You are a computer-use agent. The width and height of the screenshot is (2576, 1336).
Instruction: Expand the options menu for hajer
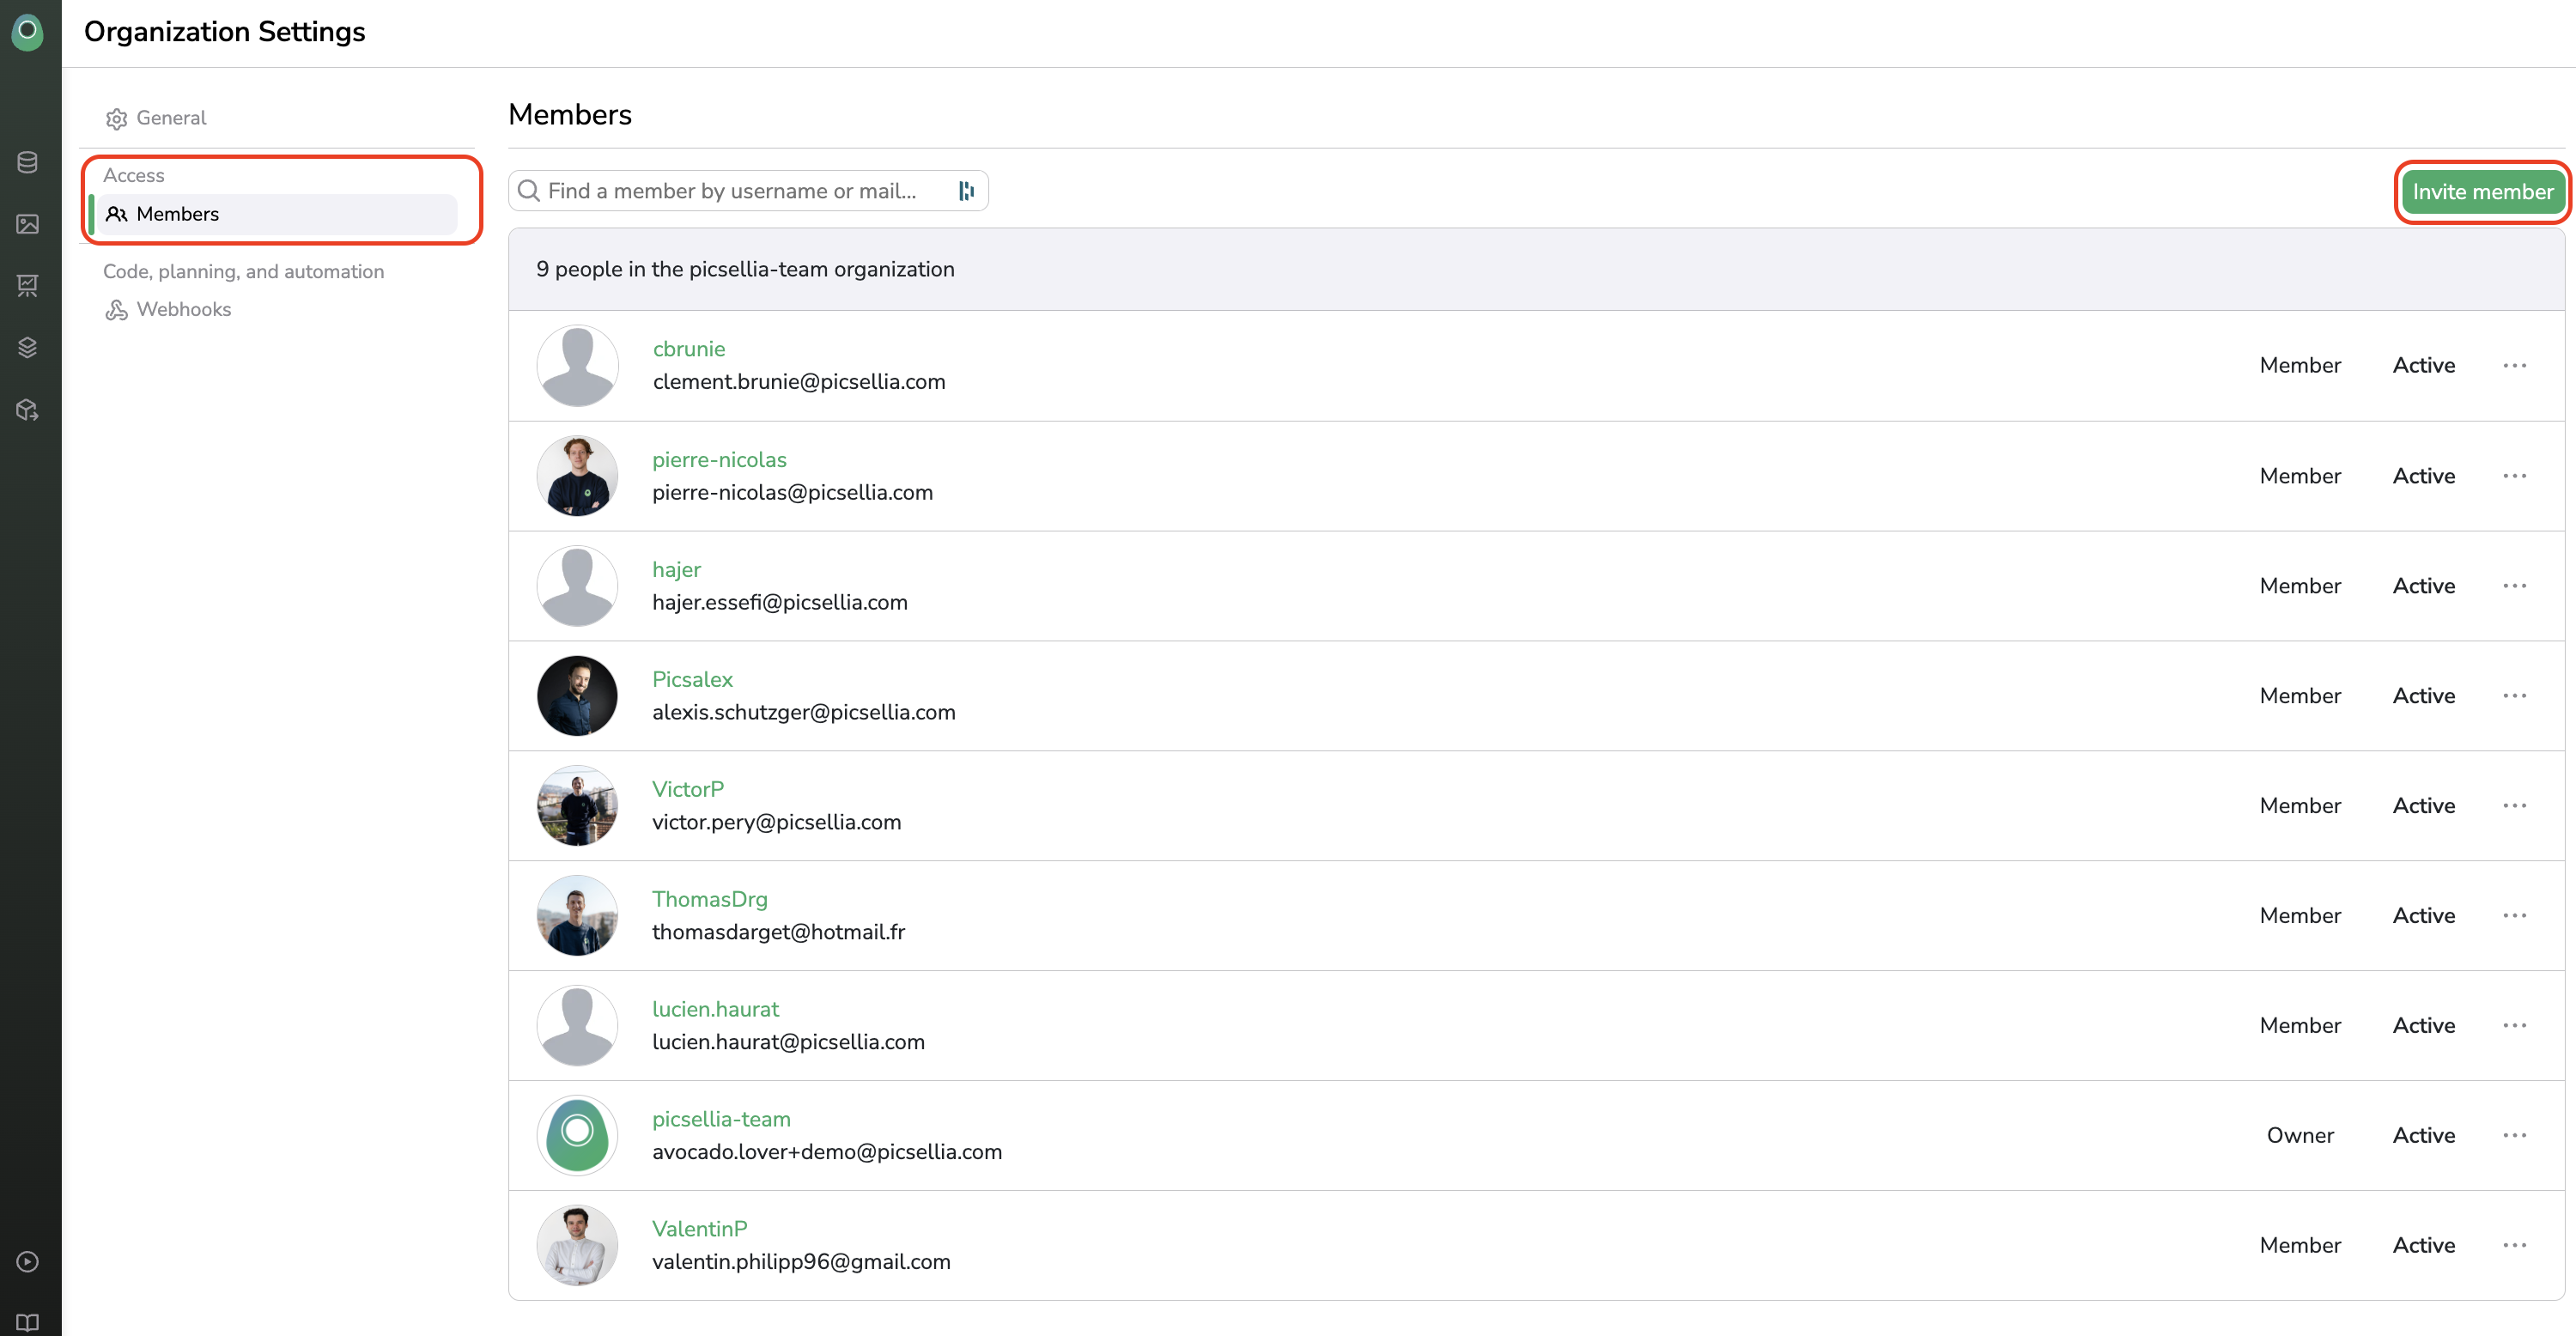tap(2514, 586)
